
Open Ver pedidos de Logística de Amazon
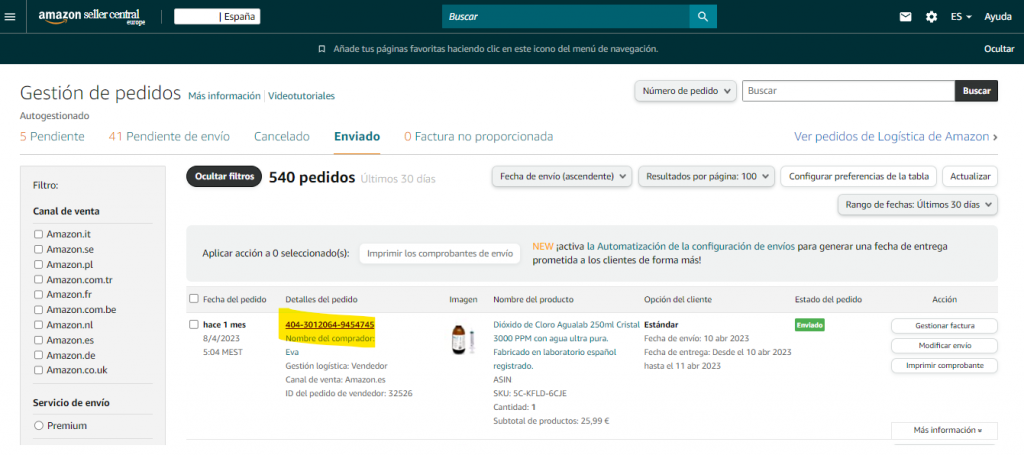click(x=895, y=136)
